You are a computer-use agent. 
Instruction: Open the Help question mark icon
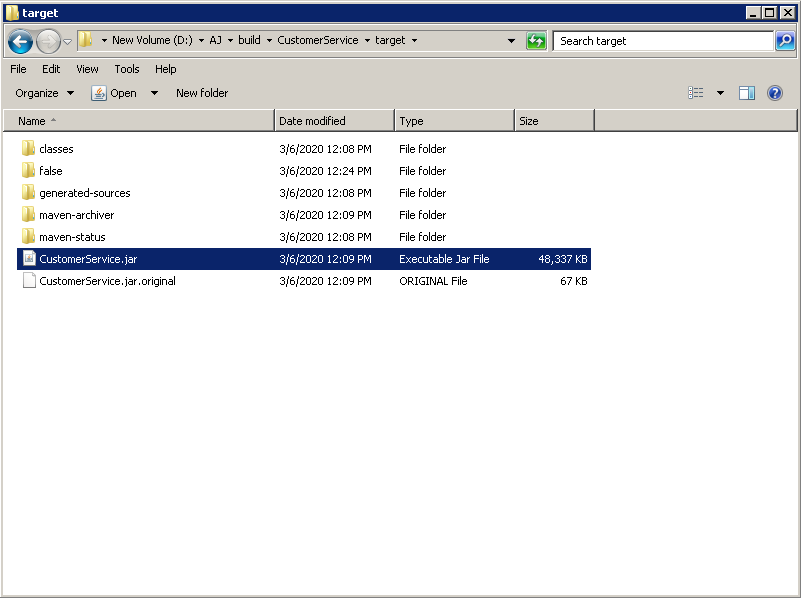pyautogui.click(x=774, y=93)
